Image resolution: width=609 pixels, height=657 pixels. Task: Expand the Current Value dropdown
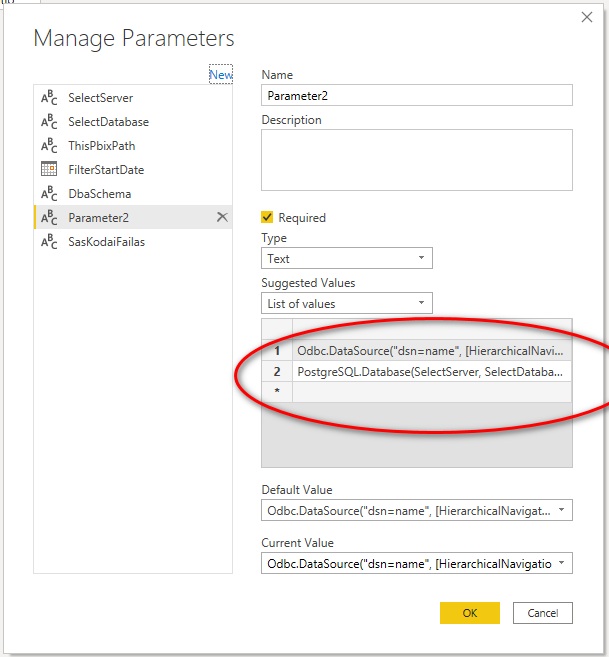[561, 563]
